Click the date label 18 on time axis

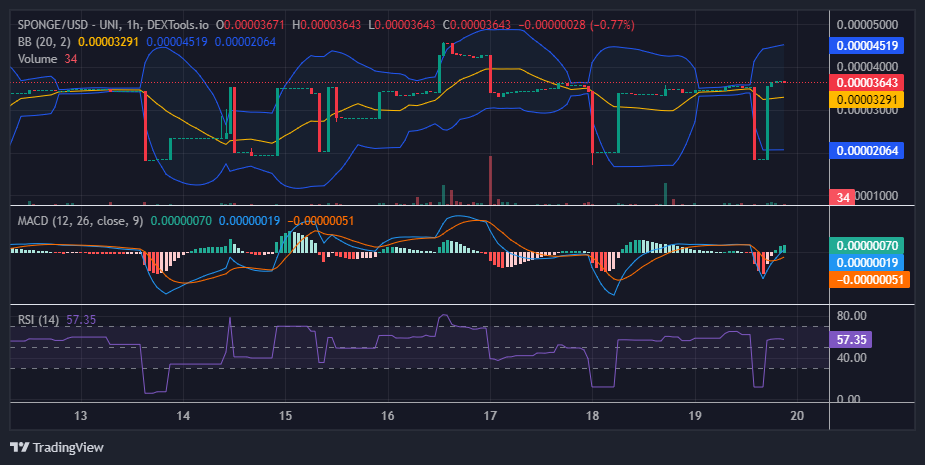[592, 415]
